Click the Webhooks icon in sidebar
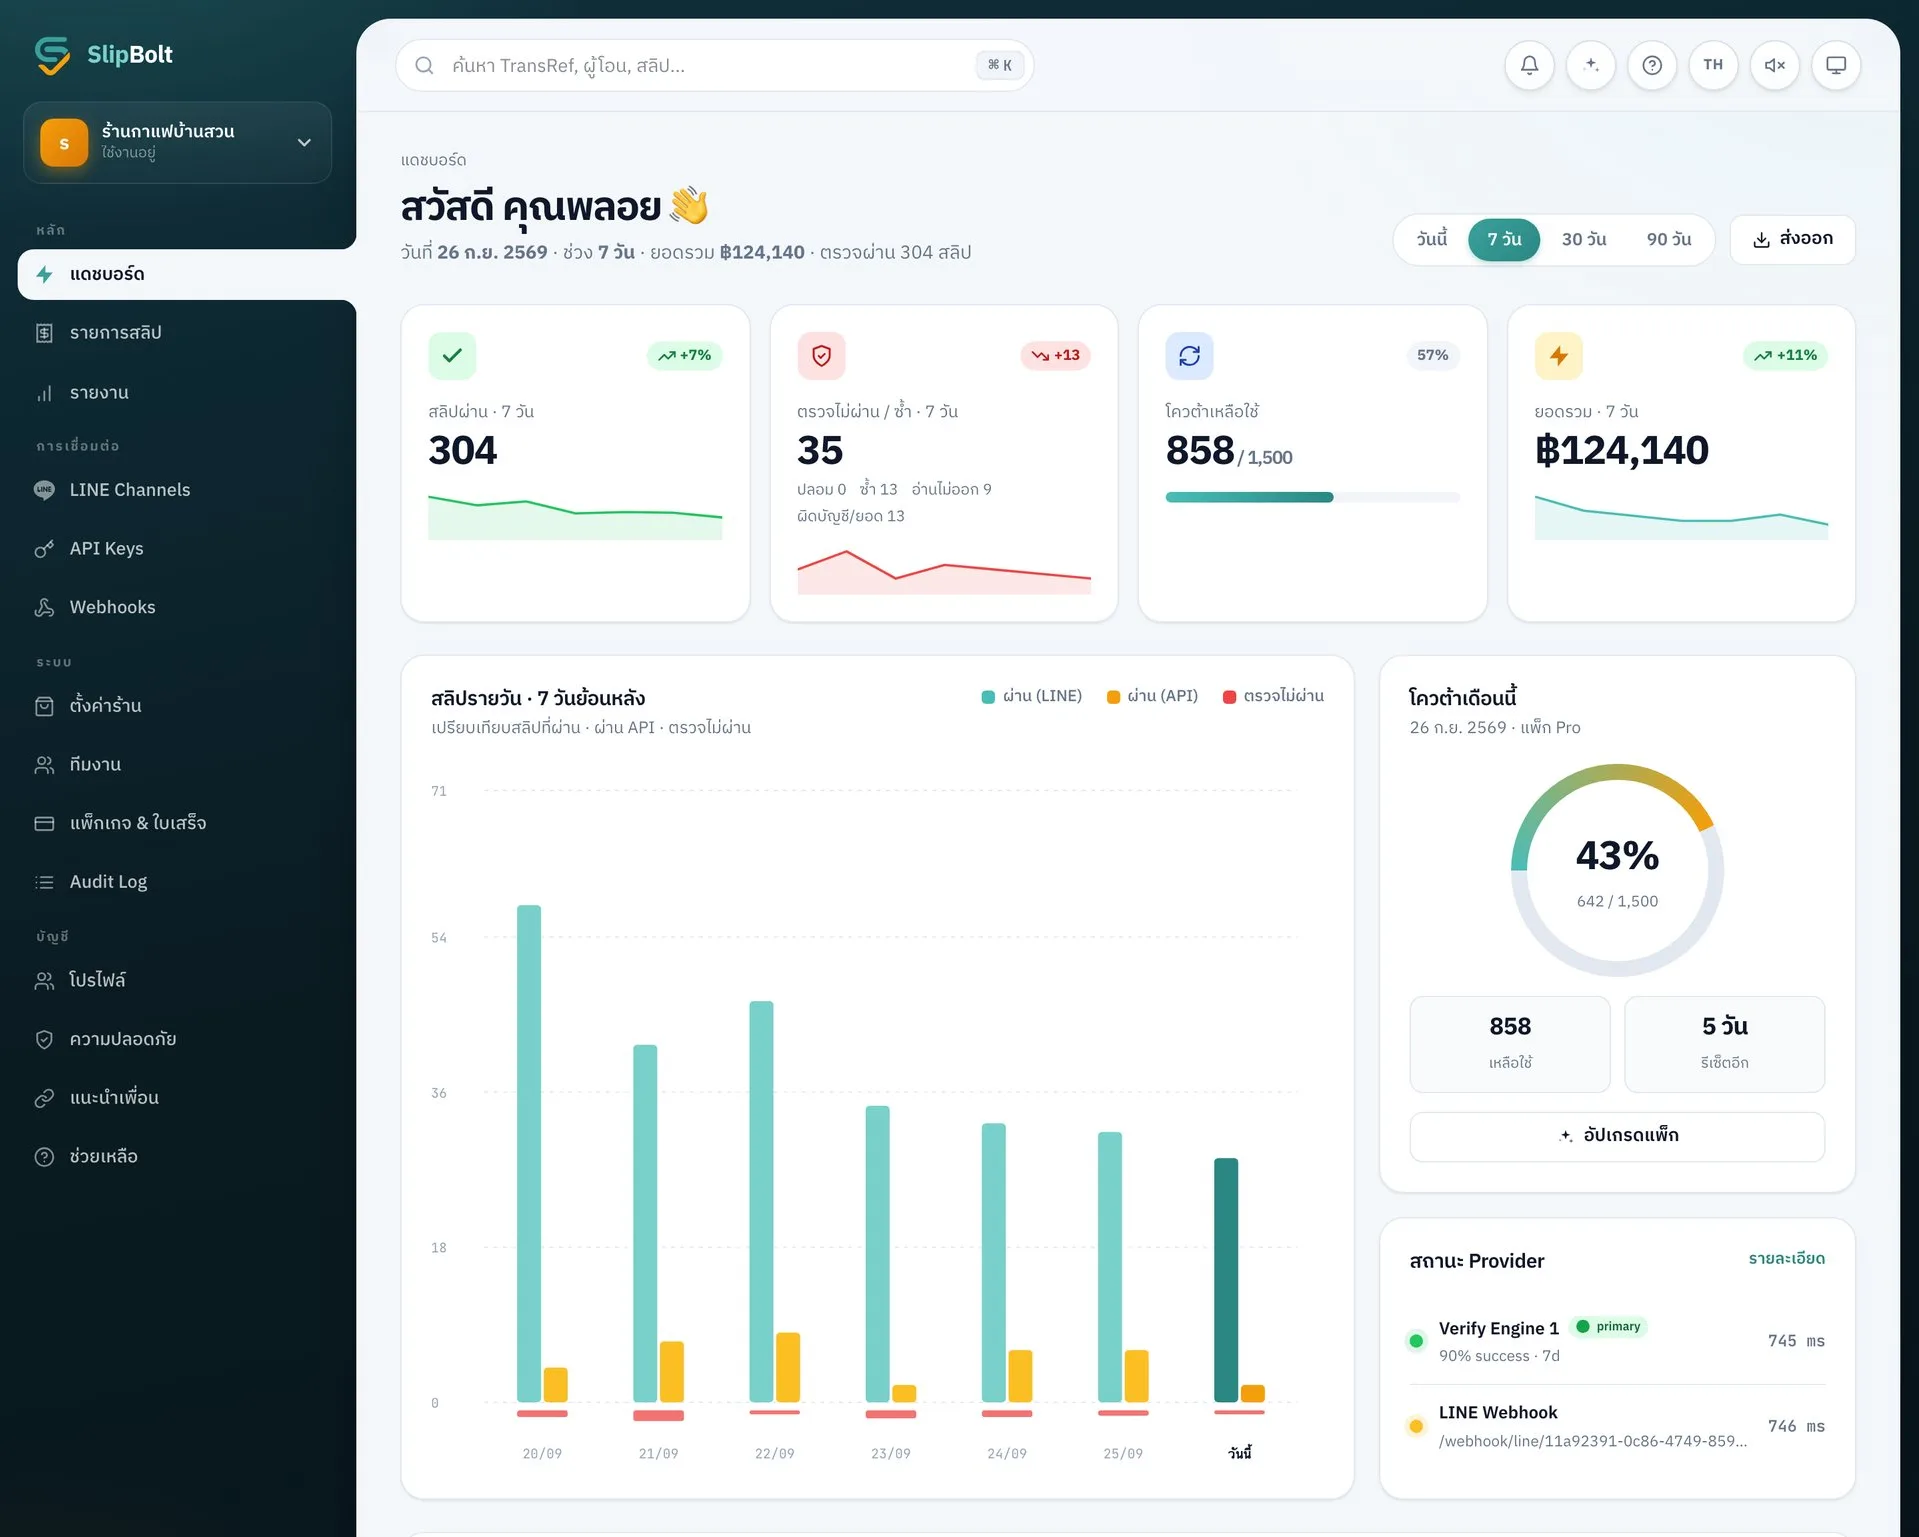Image resolution: width=1919 pixels, height=1537 pixels. pos(44,608)
